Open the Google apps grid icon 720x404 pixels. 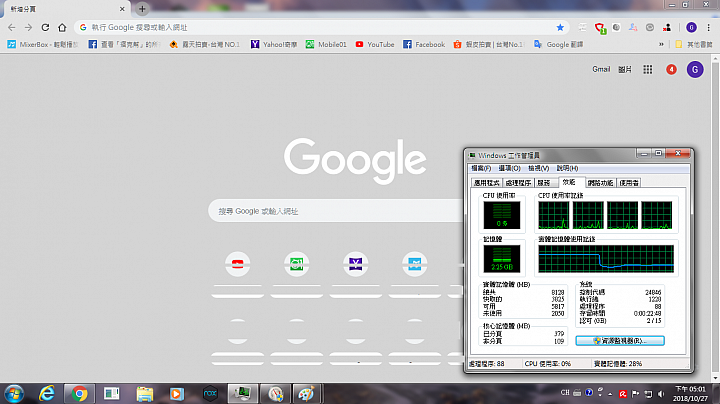[647, 69]
